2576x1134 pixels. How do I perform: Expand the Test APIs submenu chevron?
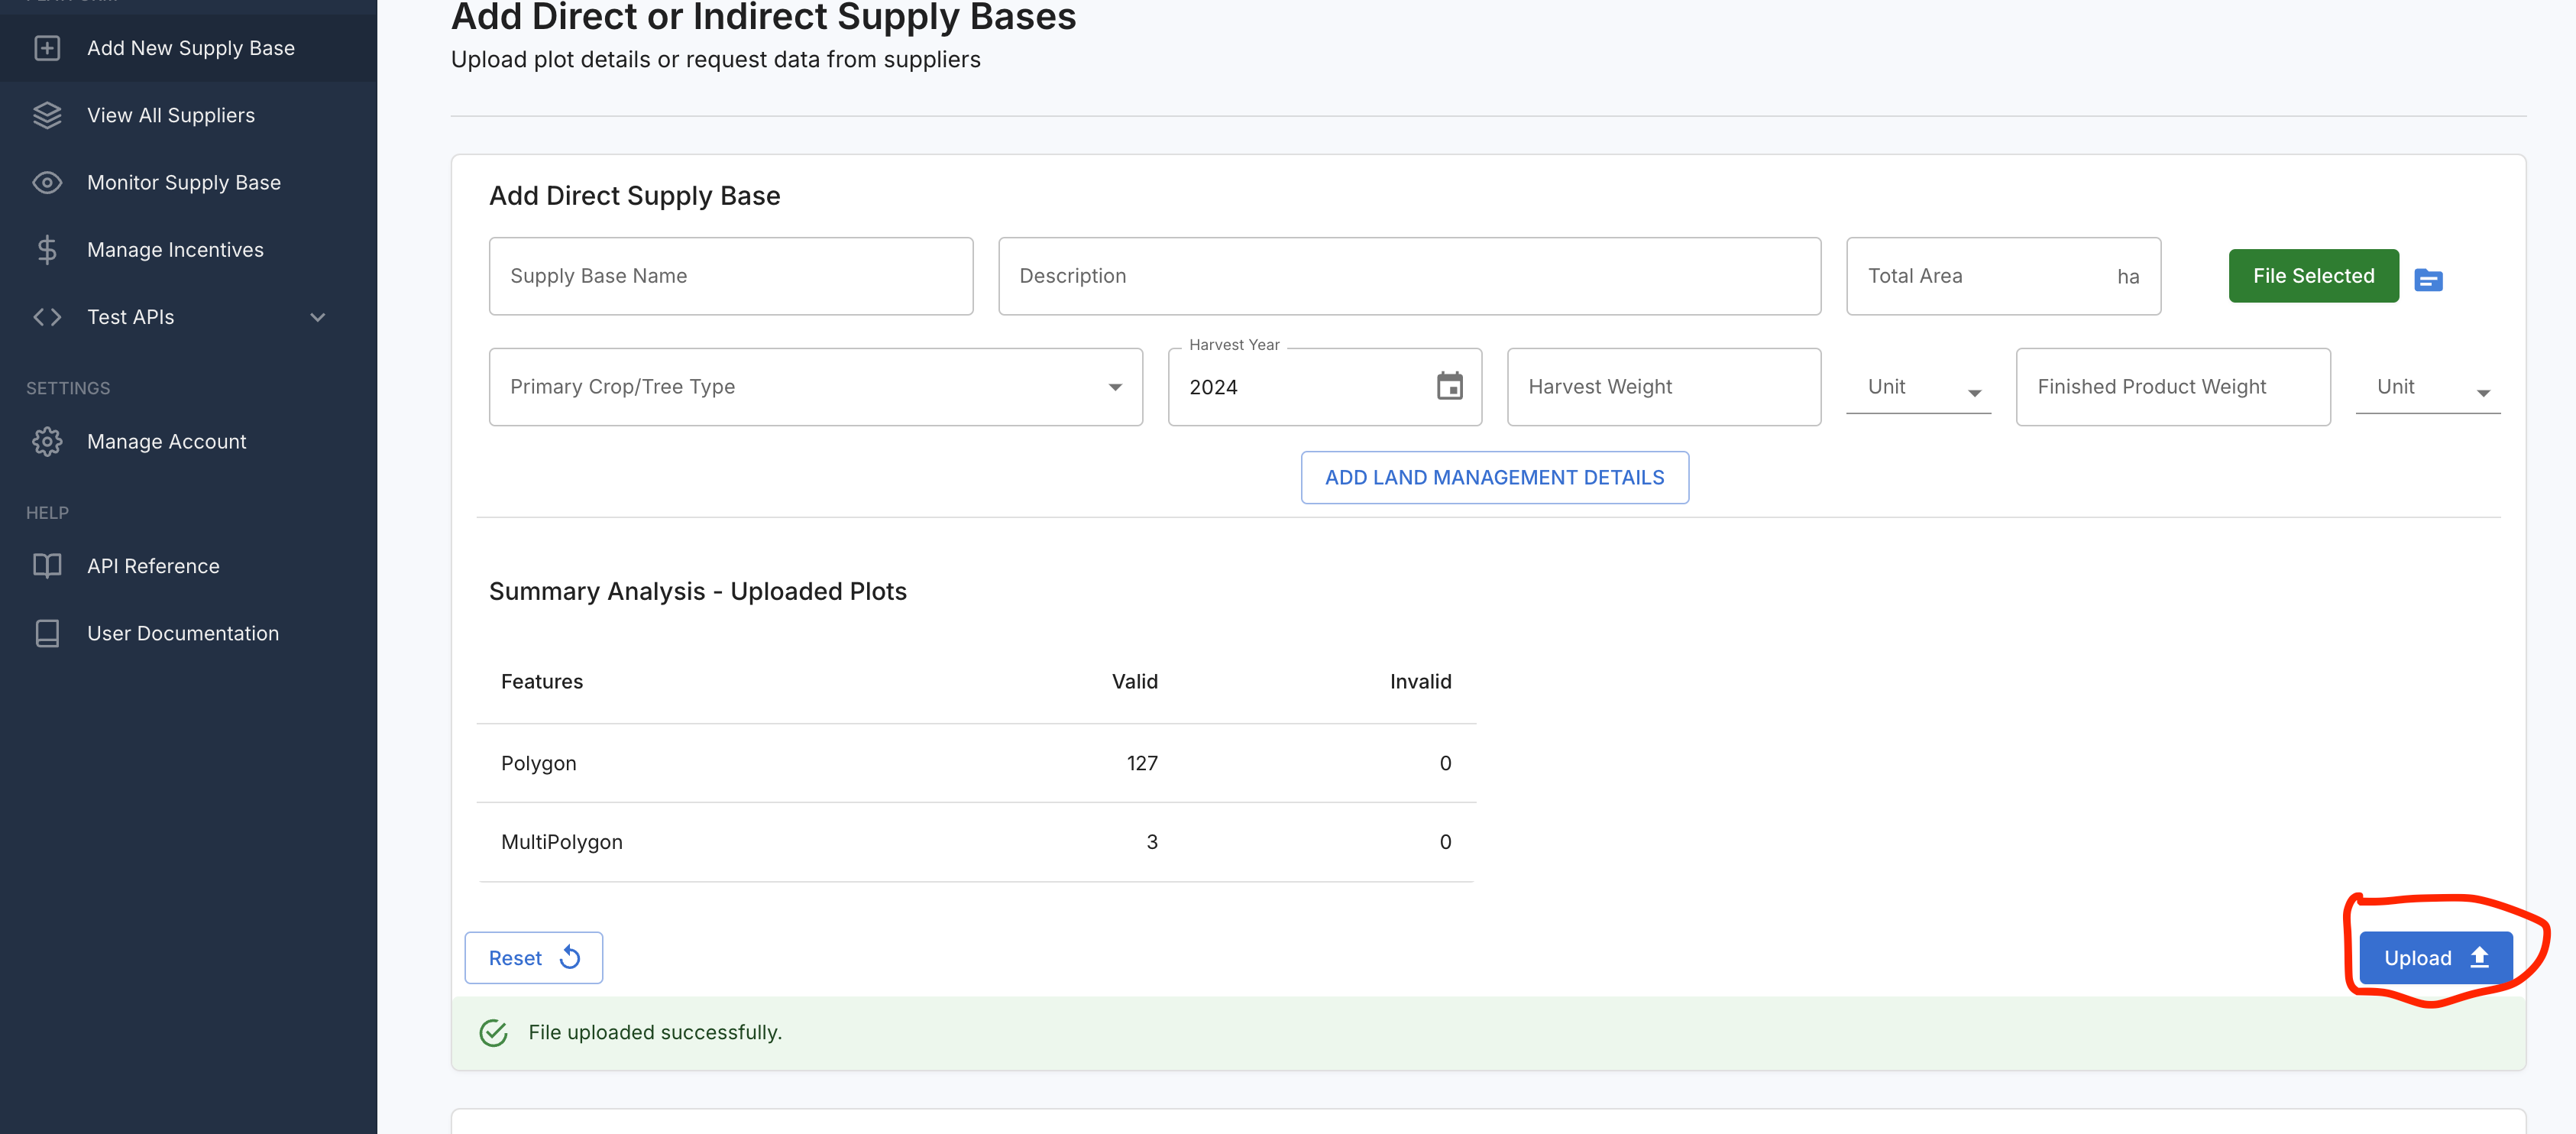[x=318, y=317]
